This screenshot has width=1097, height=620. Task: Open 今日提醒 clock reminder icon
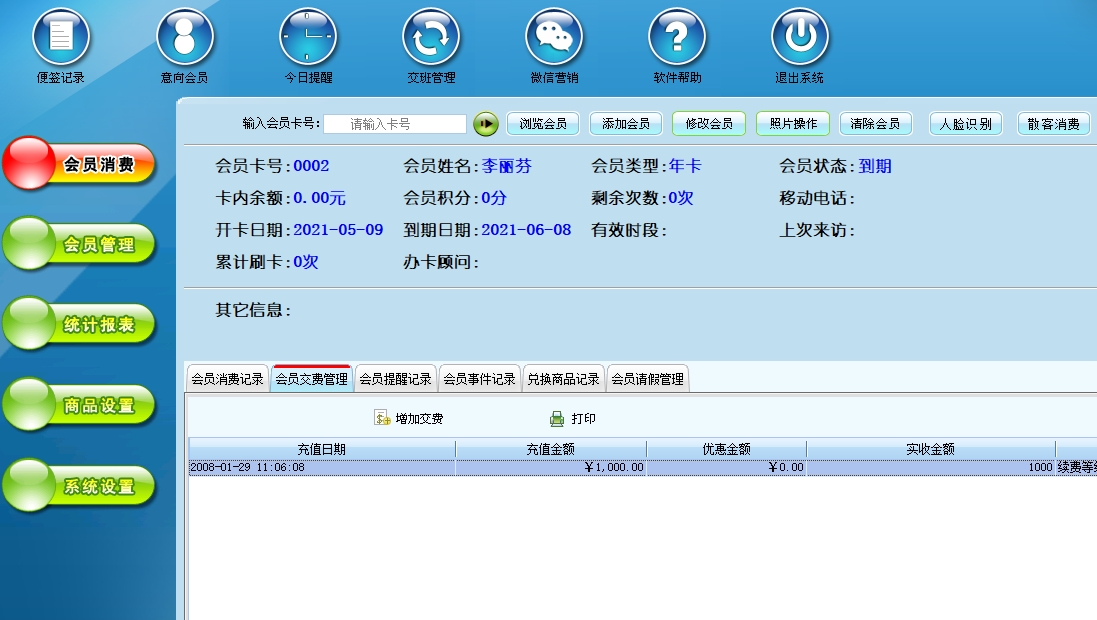[x=307, y=37]
